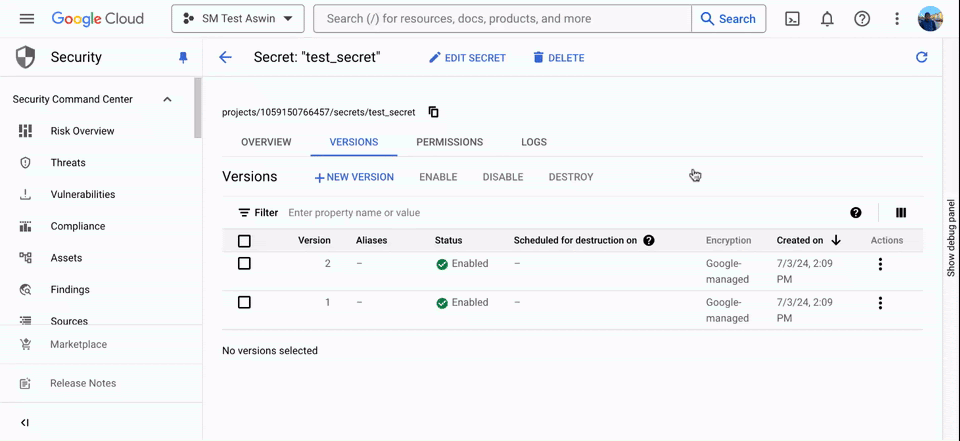The height and width of the screenshot is (441, 960).
Task: Open column display options icon
Action: [901, 213]
